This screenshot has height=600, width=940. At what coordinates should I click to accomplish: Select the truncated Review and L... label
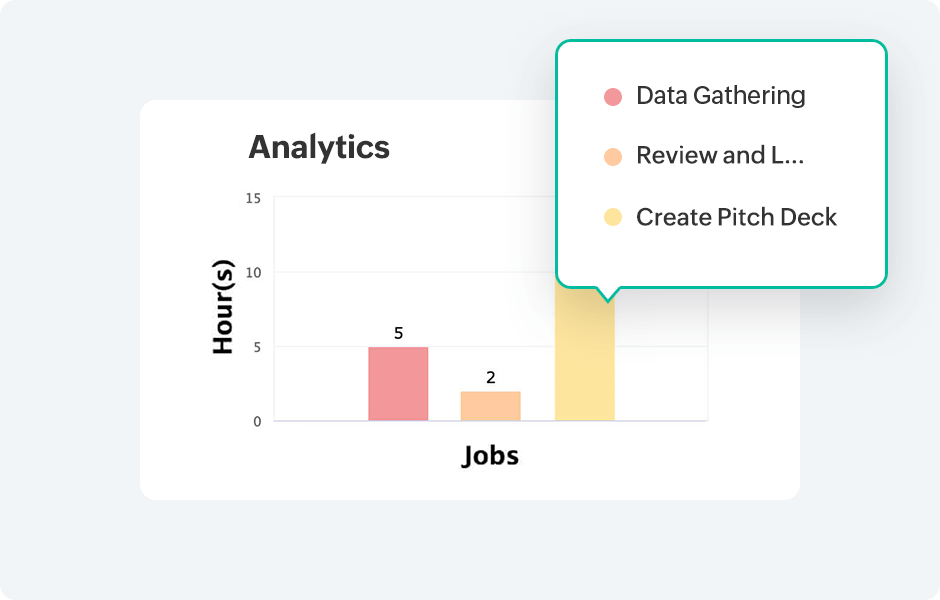pyautogui.click(x=720, y=156)
